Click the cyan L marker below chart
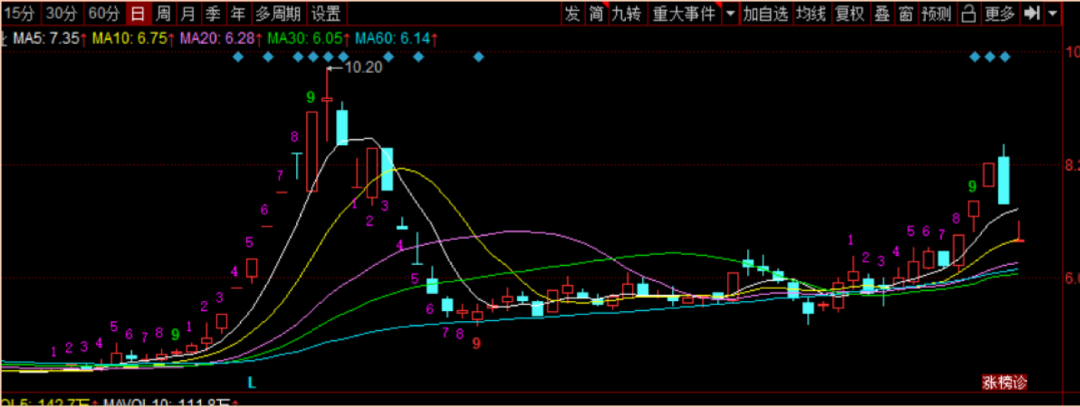This screenshot has width=1080, height=407. (x=252, y=382)
